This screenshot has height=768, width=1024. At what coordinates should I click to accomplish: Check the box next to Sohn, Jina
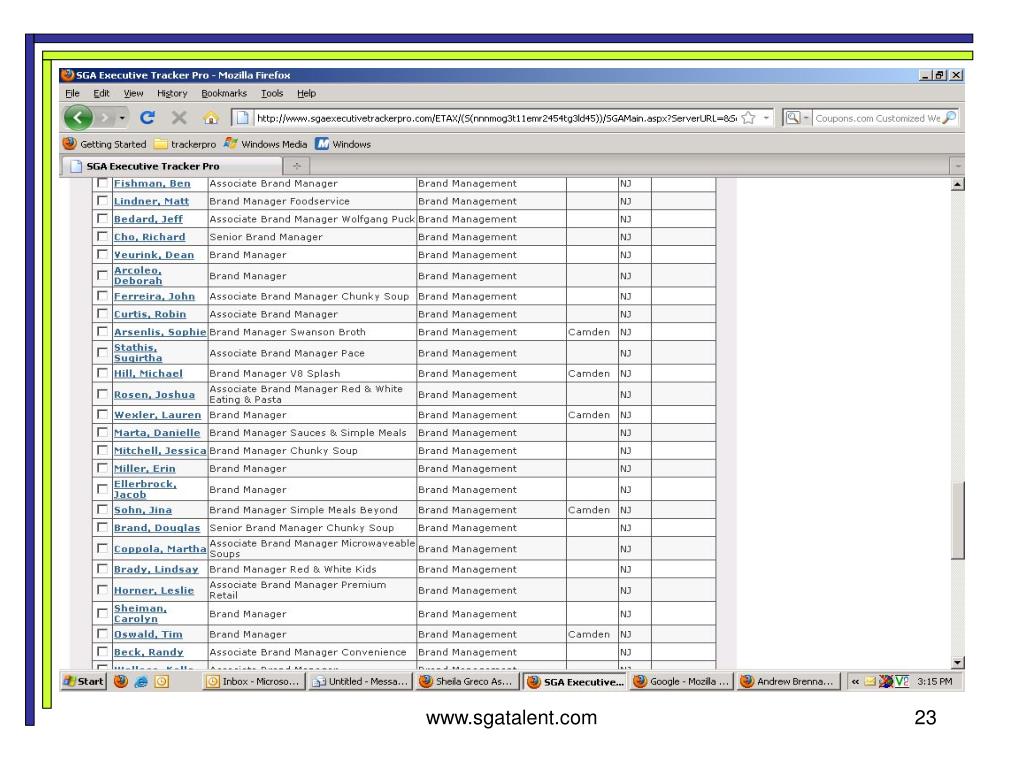(x=102, y=509)
